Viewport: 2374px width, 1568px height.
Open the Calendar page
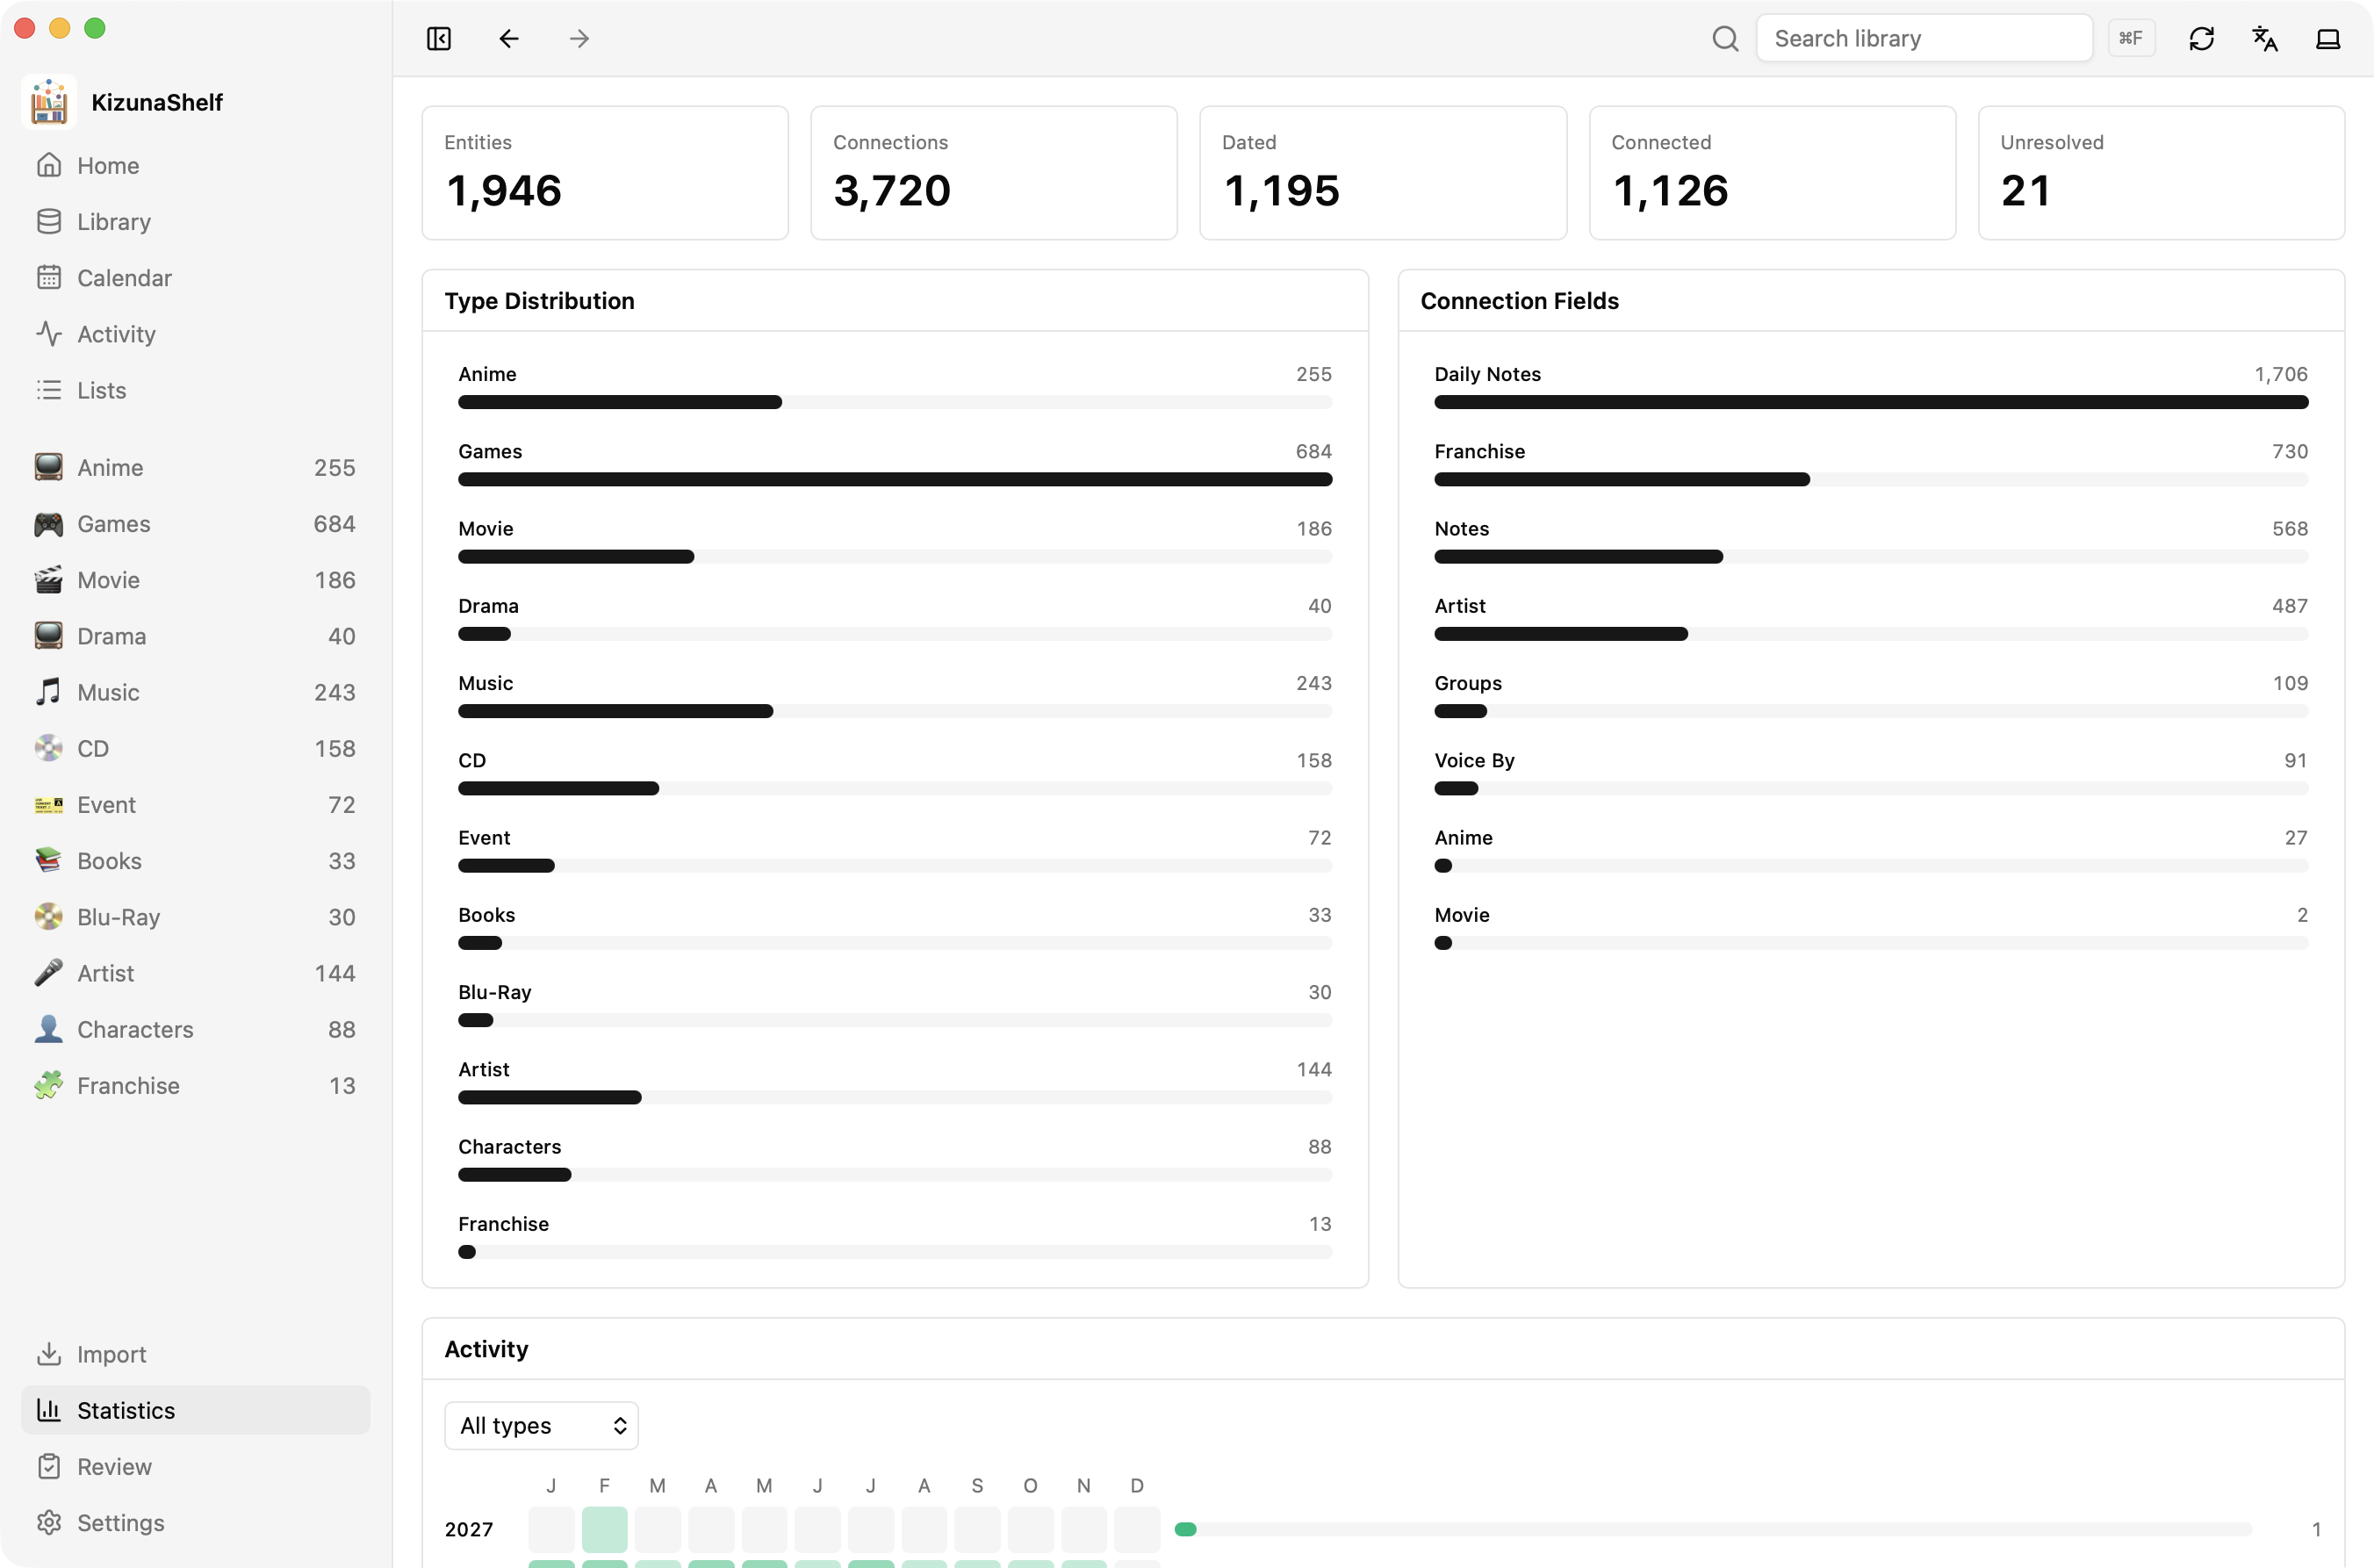(196, 277)
